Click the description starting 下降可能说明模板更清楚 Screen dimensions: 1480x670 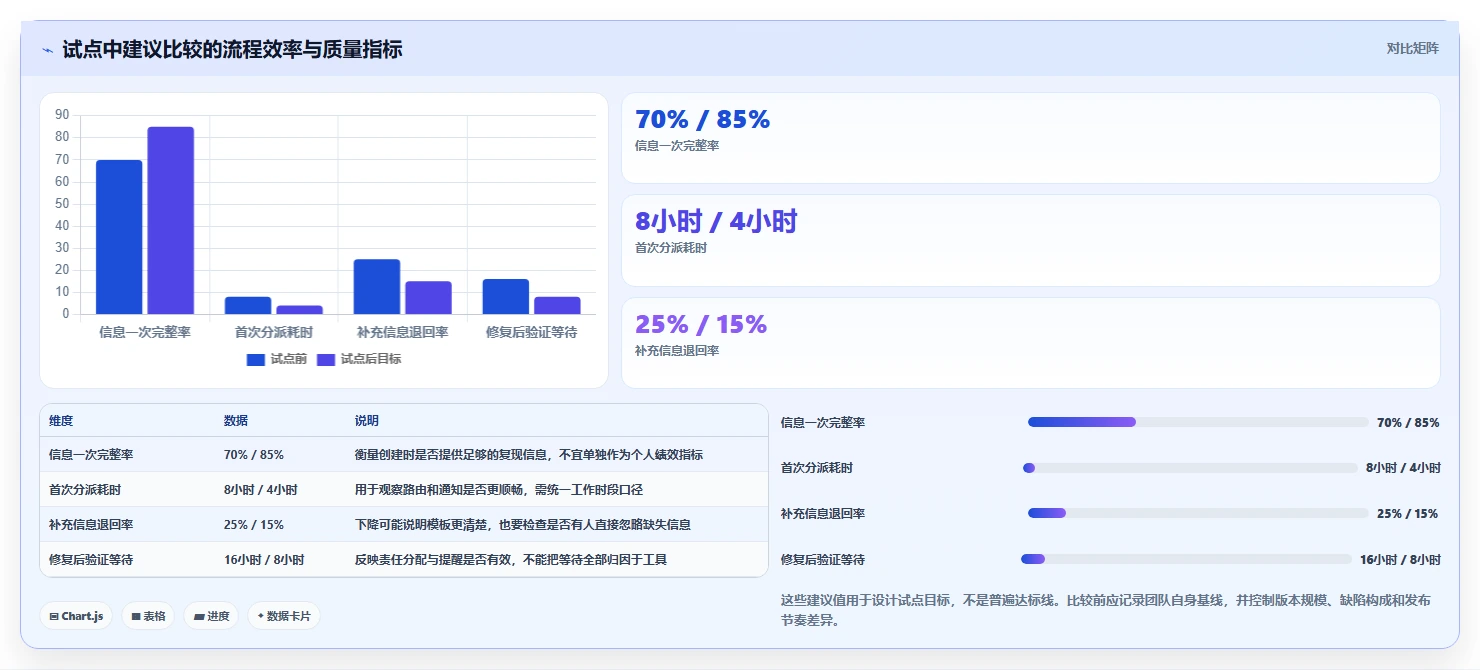pos(523,524)
